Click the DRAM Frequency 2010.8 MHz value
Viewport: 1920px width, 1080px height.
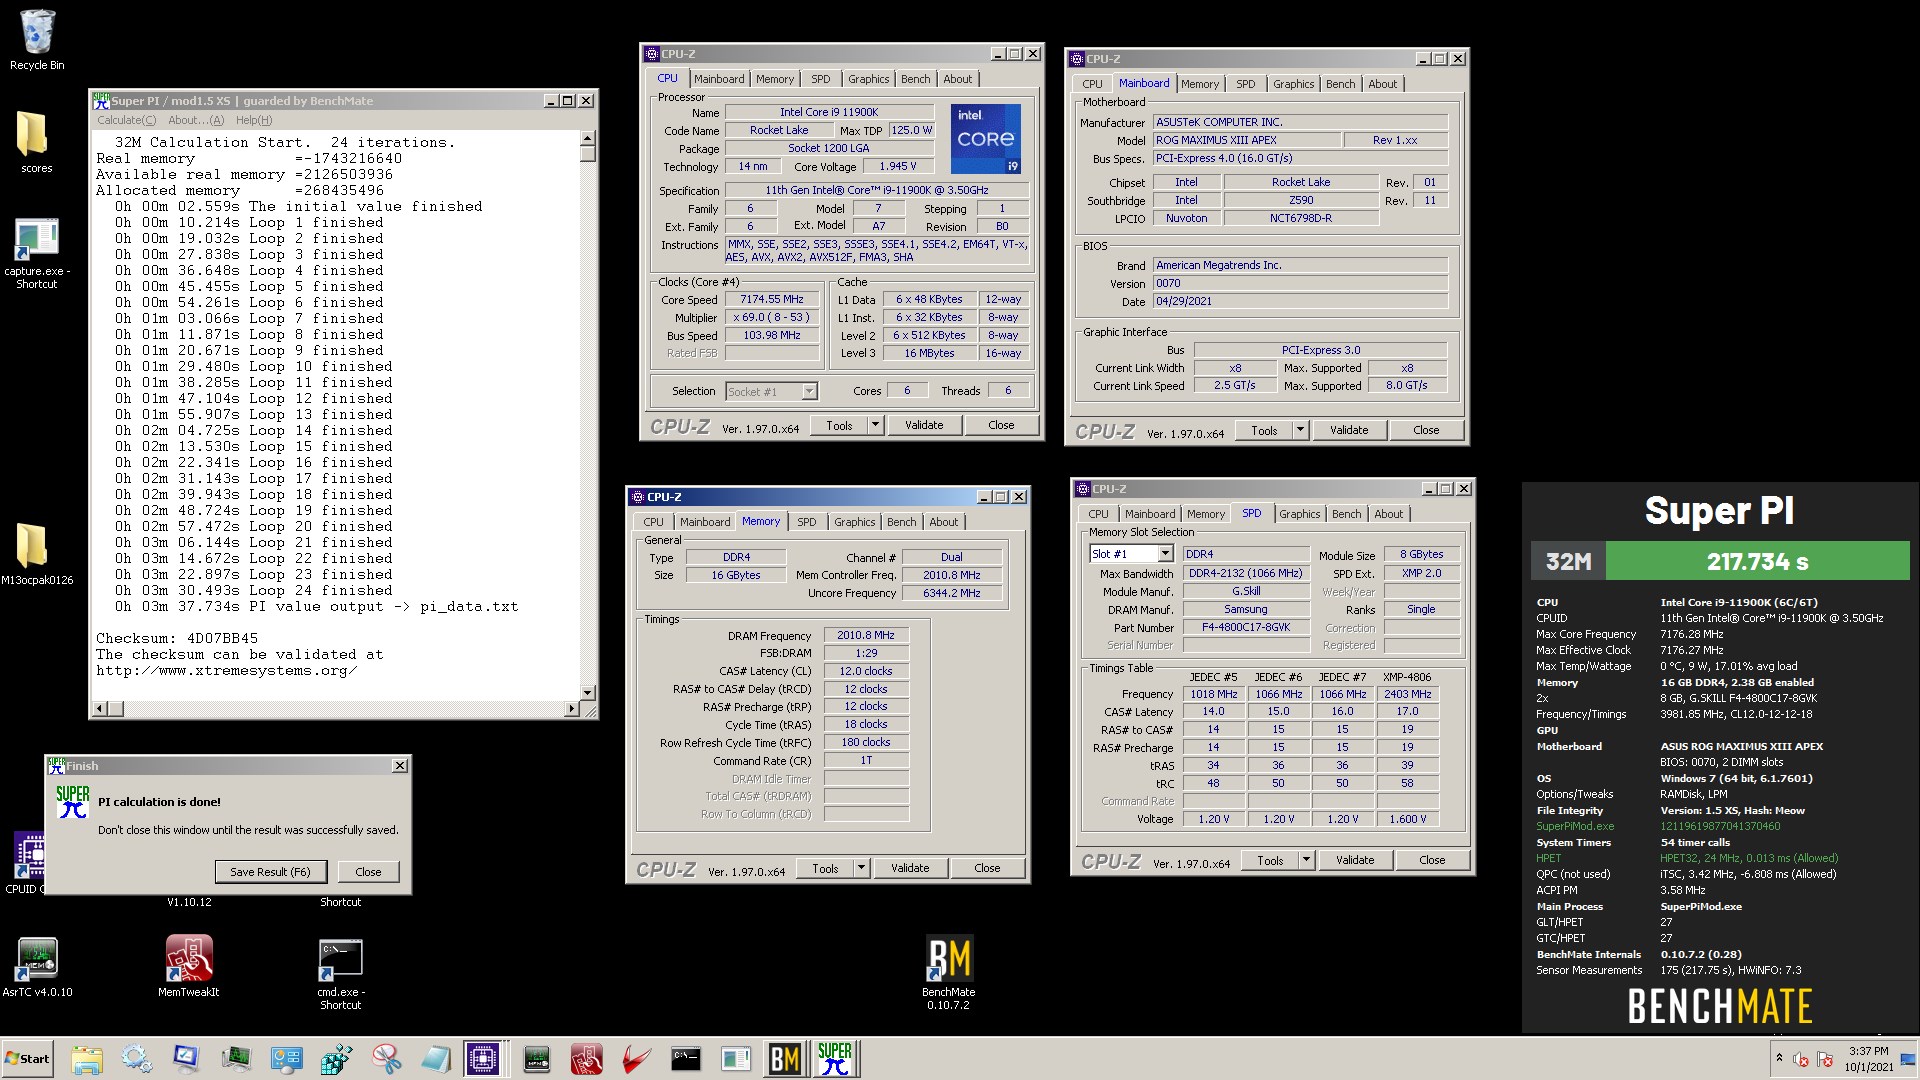pyautogui.click(x=866, y=636)
